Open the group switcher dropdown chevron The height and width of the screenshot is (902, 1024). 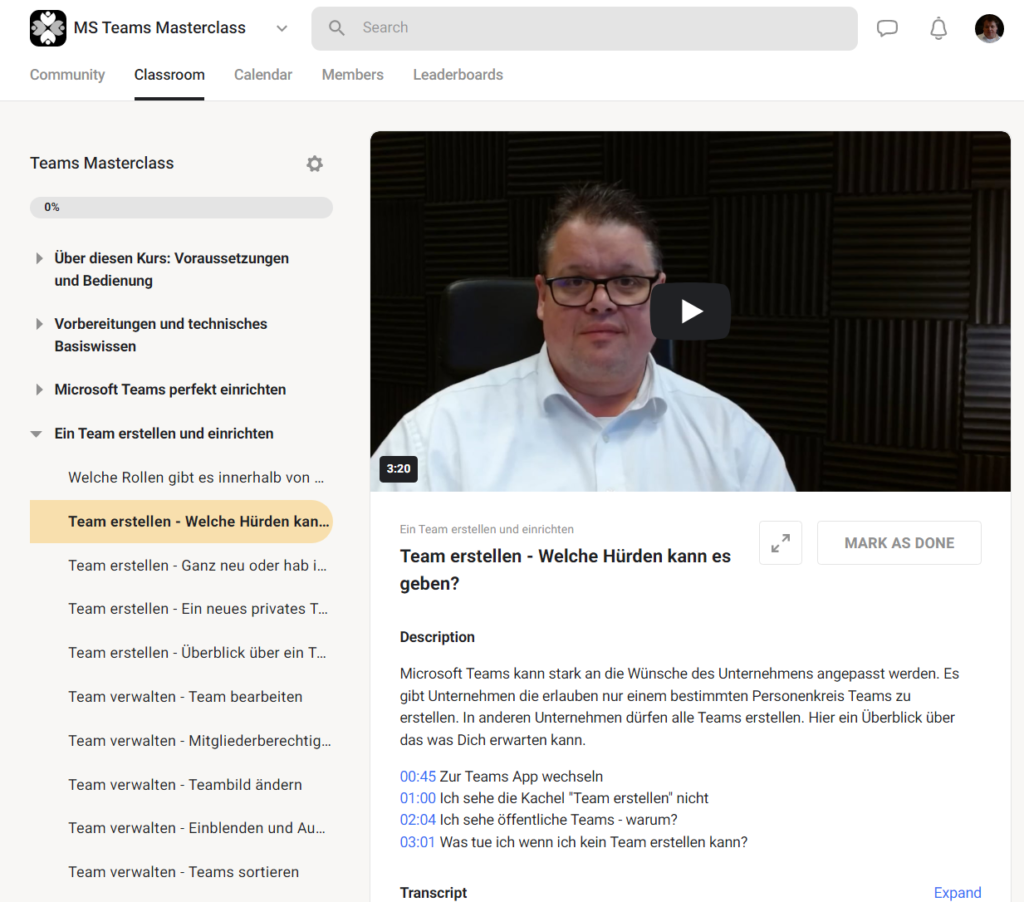281,28
